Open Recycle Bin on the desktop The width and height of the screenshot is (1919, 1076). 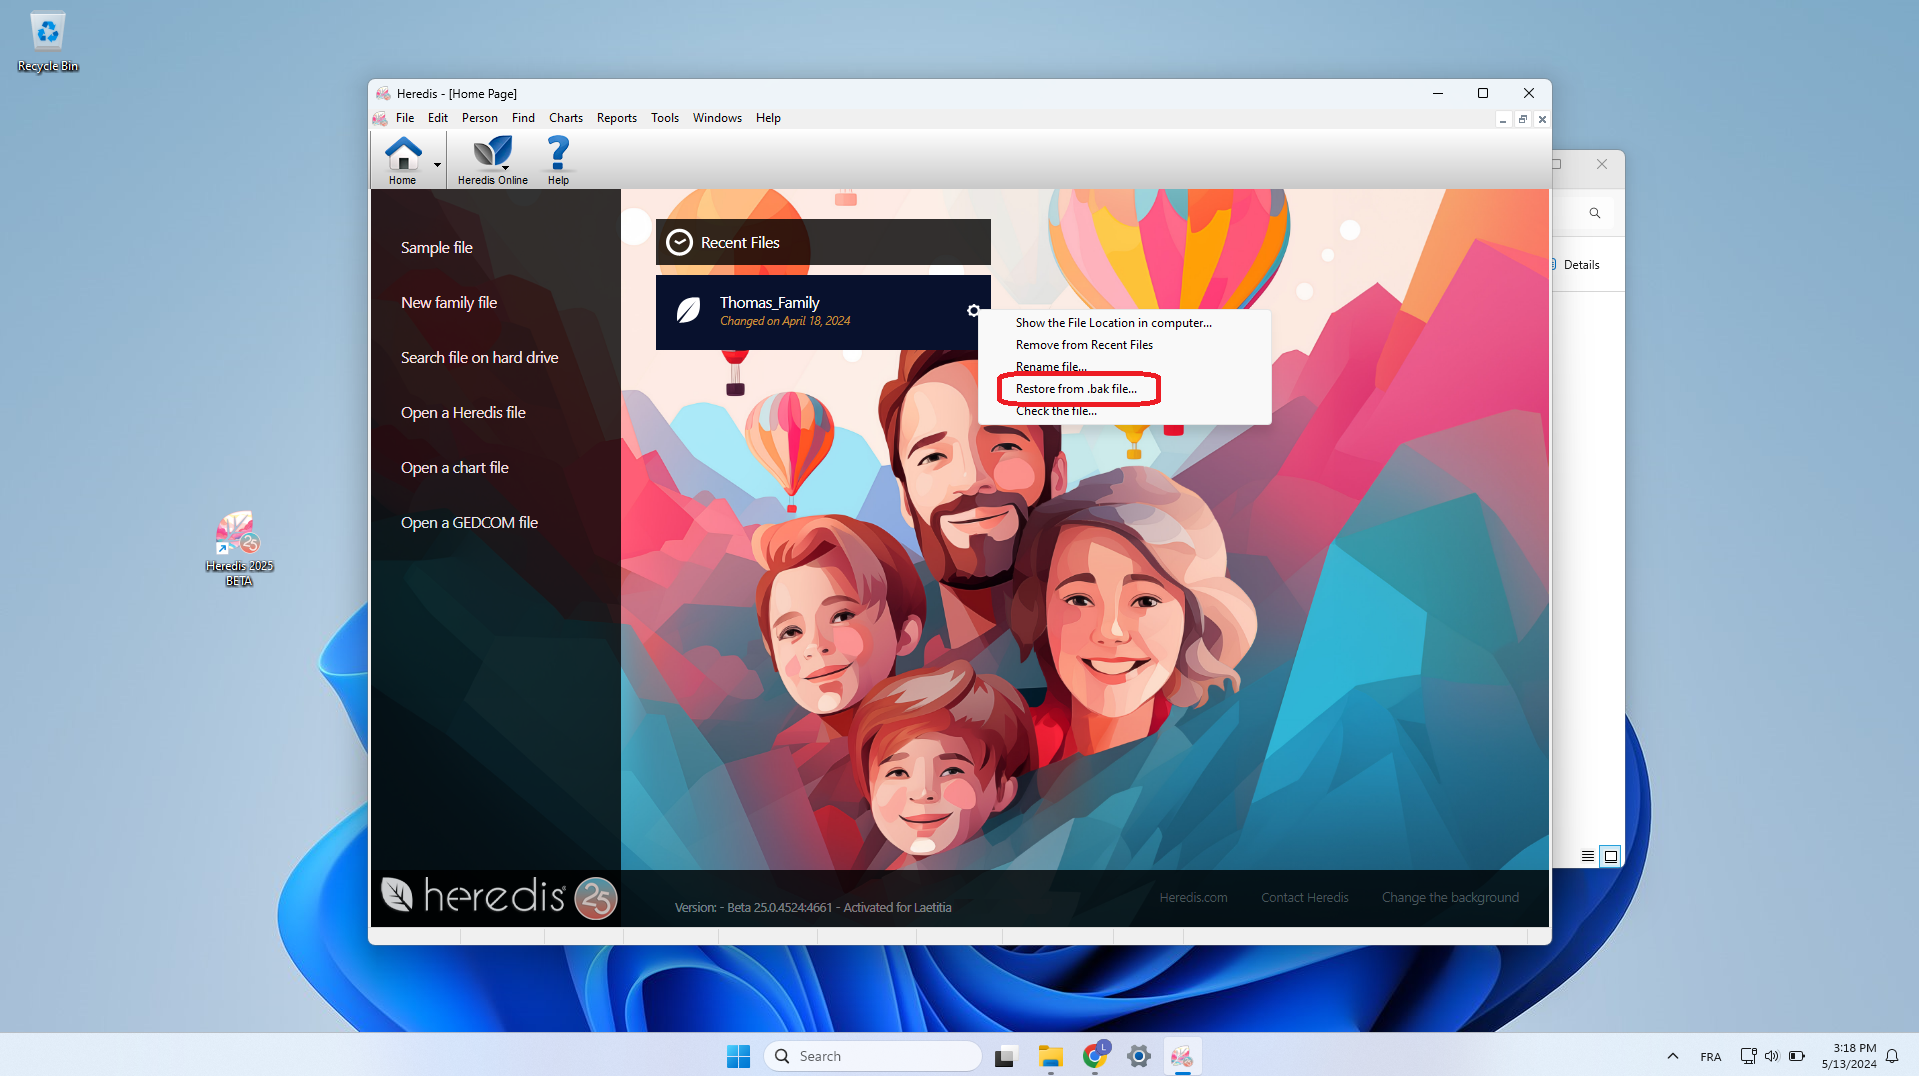pyautogui.click(x=47, y=42)
